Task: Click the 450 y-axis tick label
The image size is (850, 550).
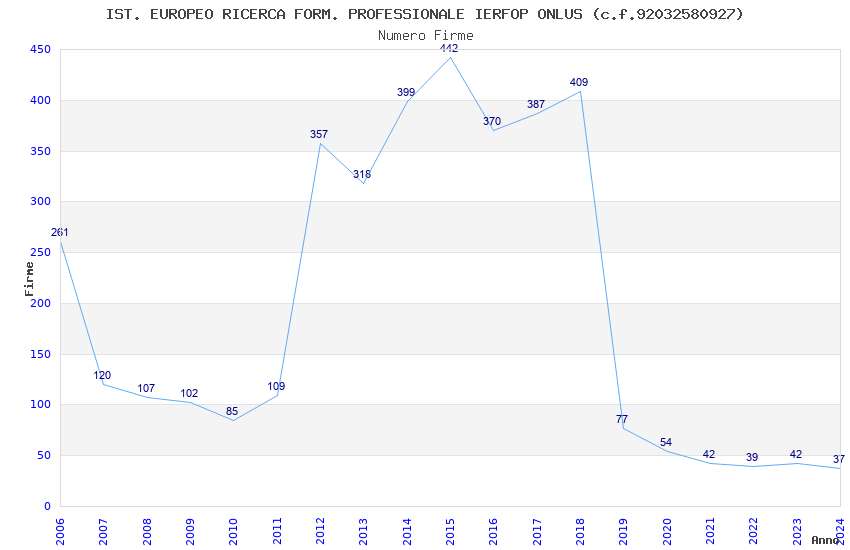Action: click(41, 49)
